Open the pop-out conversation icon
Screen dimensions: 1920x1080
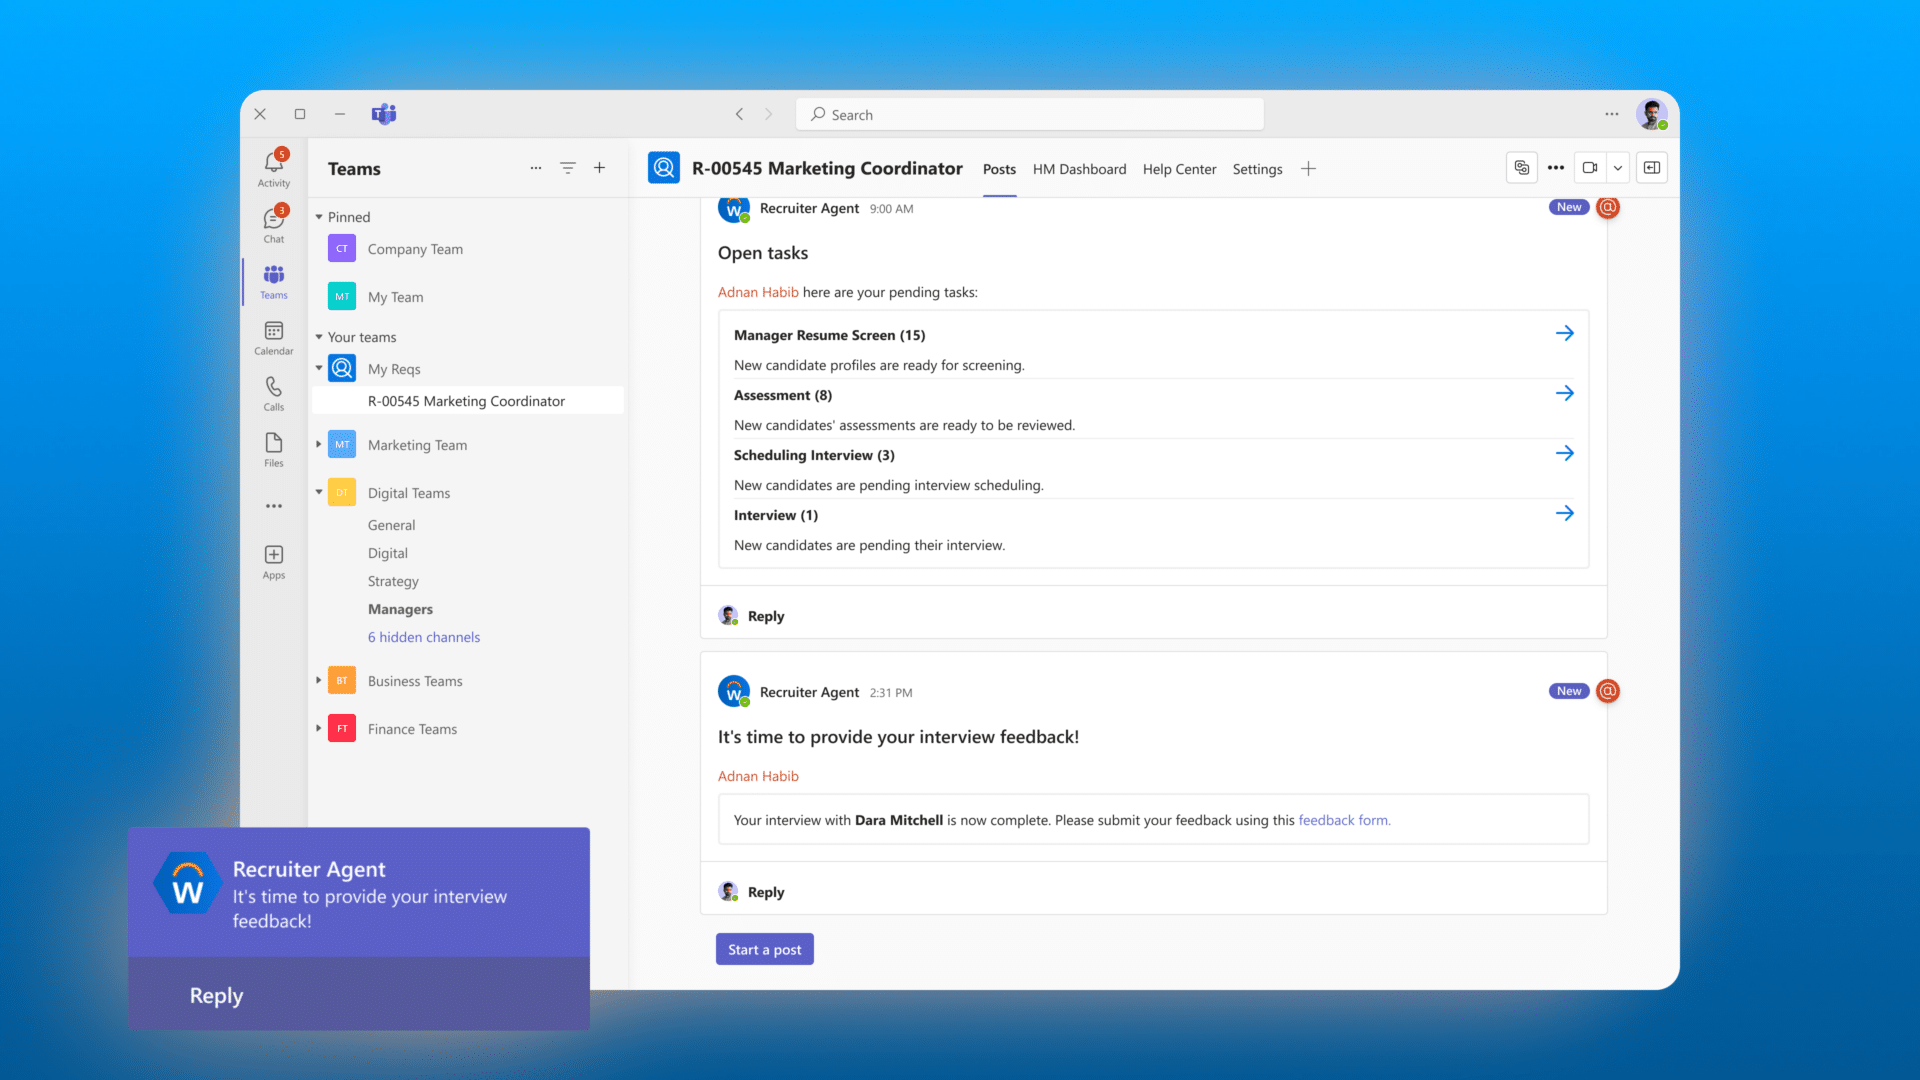tap(1651, 168)
